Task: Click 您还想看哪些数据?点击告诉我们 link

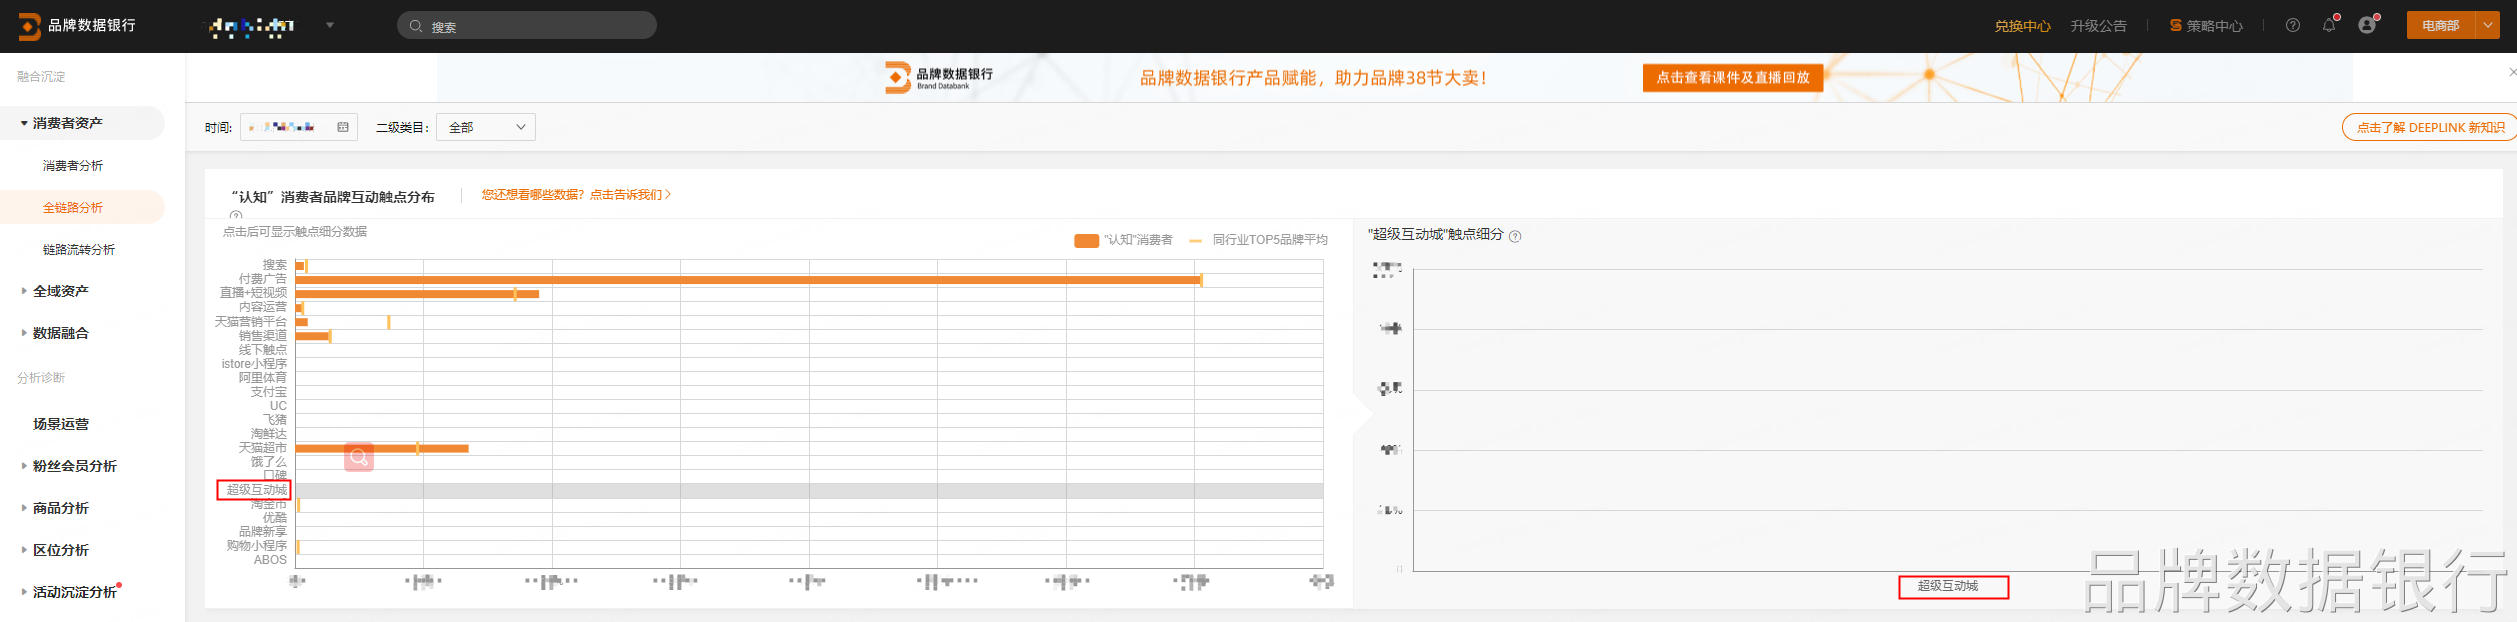Action: (x=576, y=195)
